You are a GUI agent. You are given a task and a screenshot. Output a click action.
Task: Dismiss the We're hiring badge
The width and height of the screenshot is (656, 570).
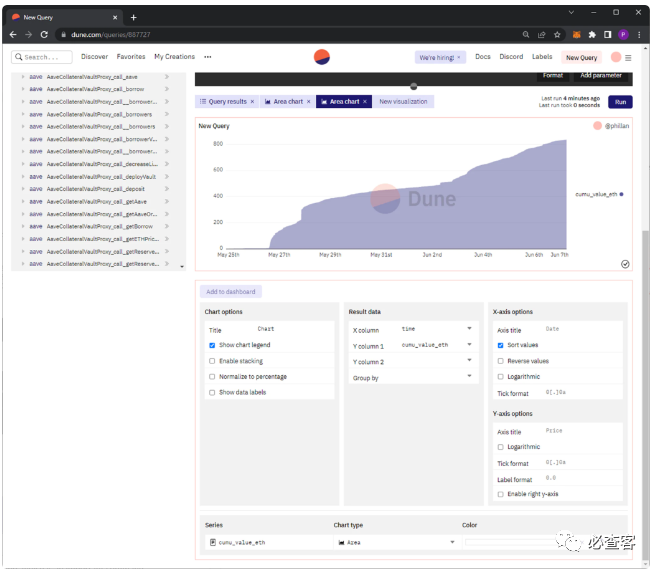(459, 57)
